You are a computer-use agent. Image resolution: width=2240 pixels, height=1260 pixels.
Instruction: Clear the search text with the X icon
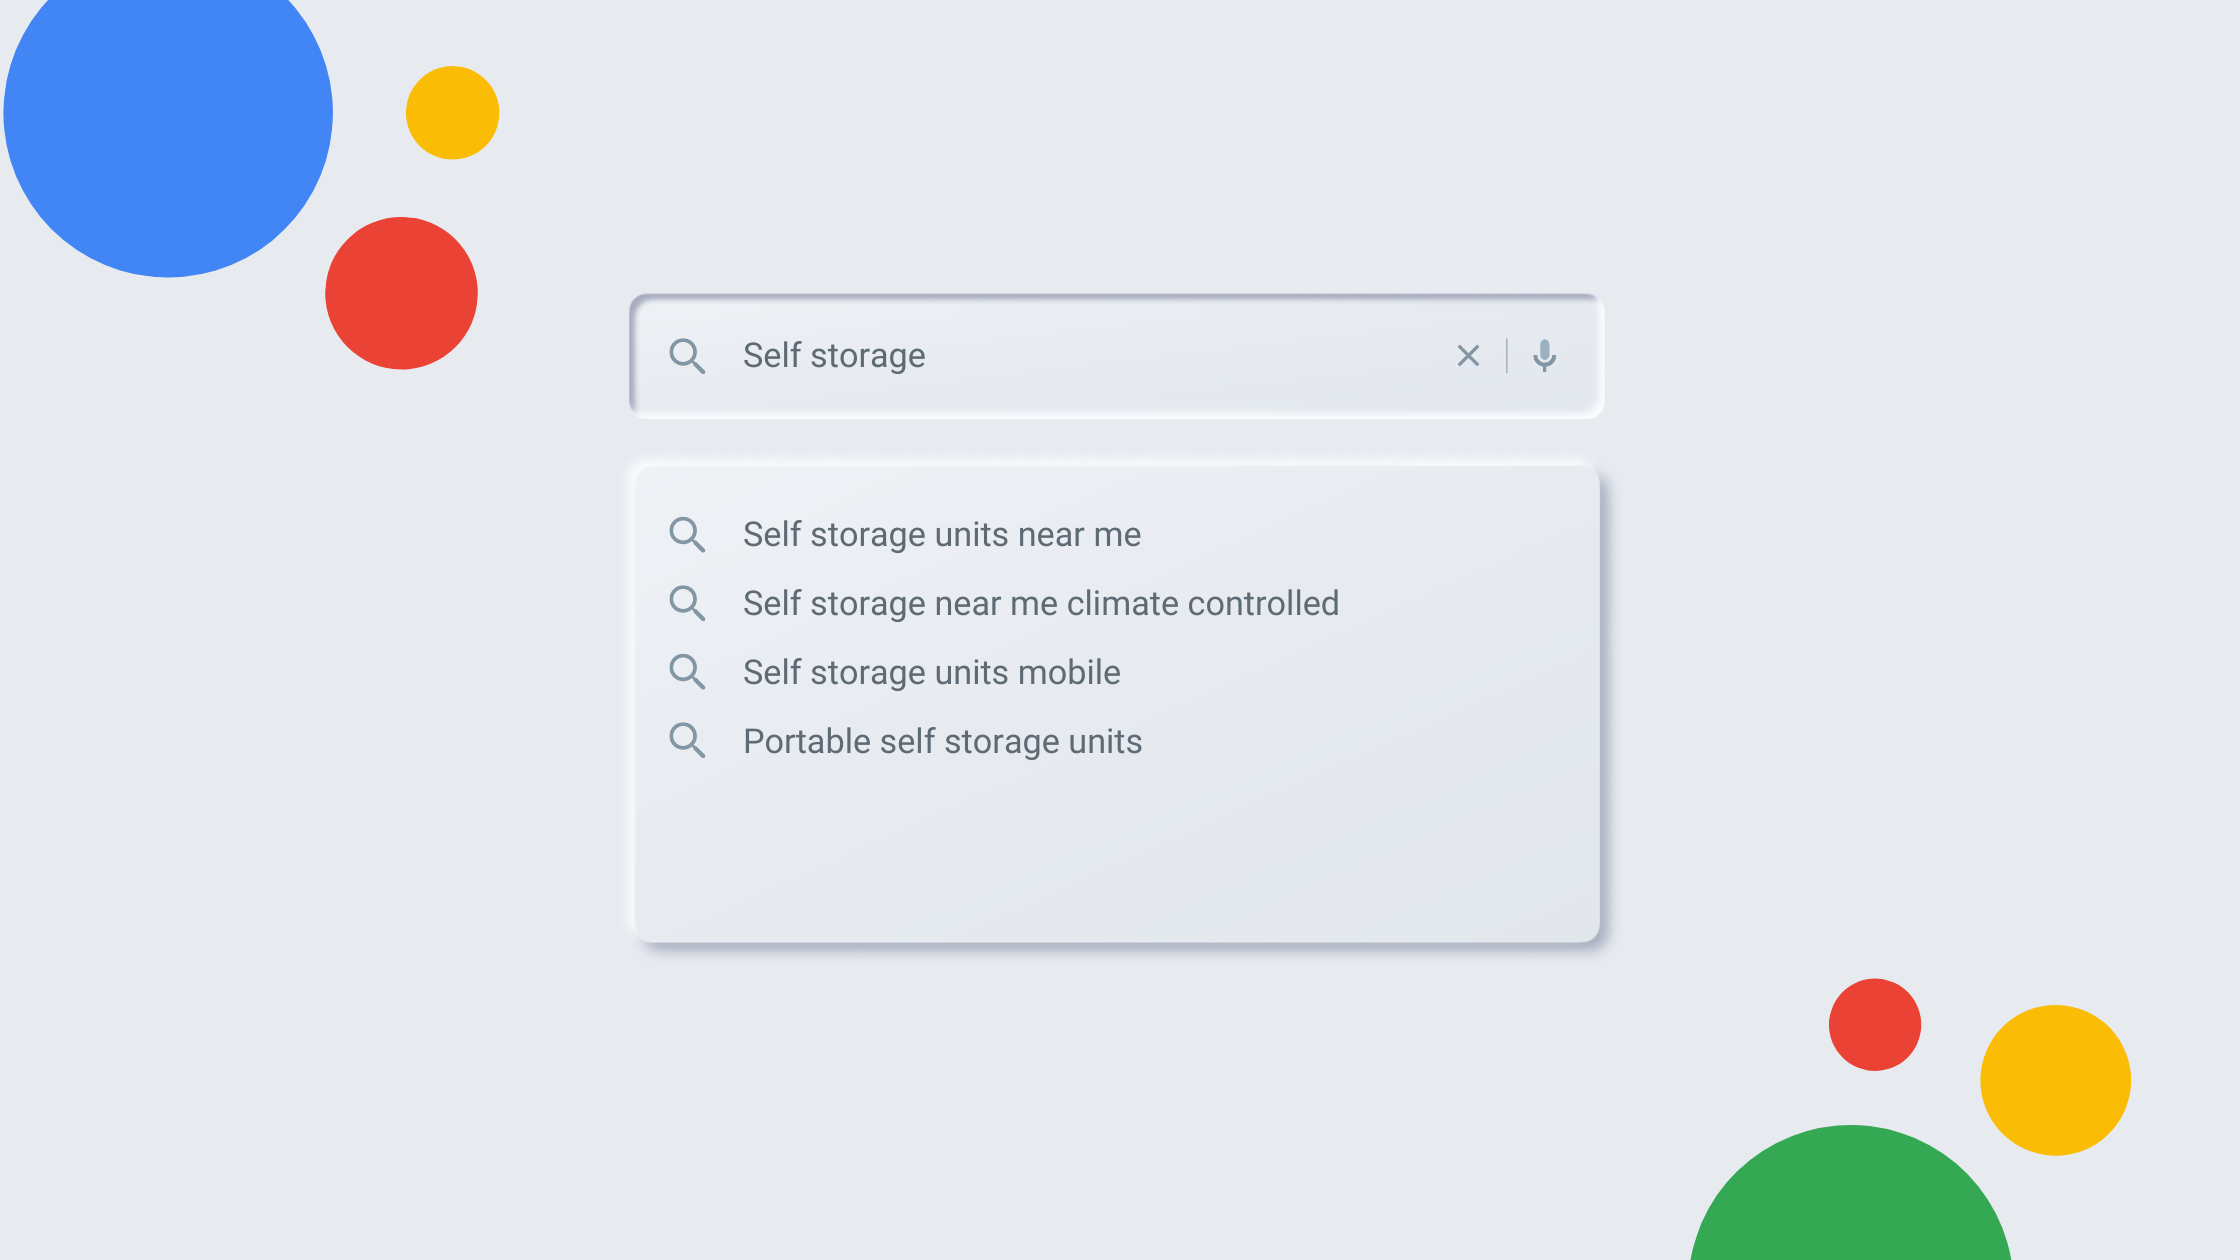(1468, 356)
